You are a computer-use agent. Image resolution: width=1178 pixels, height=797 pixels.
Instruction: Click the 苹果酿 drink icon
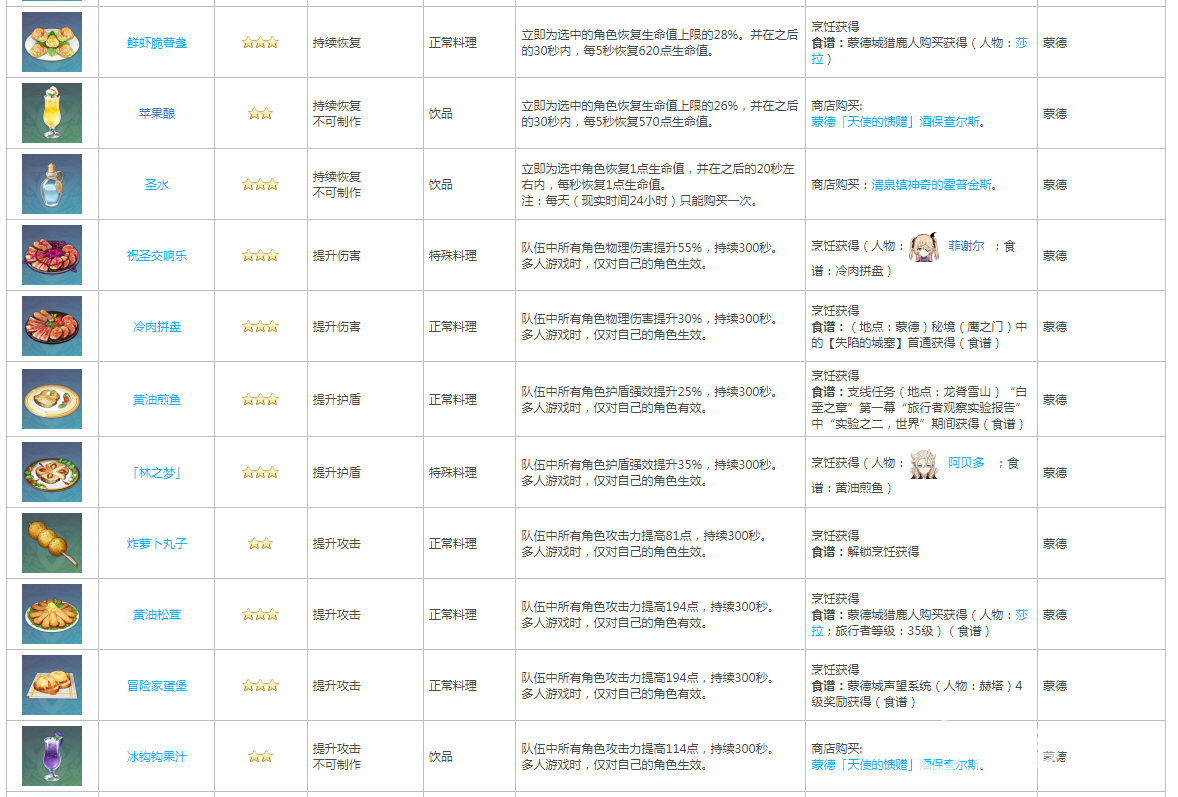[x=52, y=113]
